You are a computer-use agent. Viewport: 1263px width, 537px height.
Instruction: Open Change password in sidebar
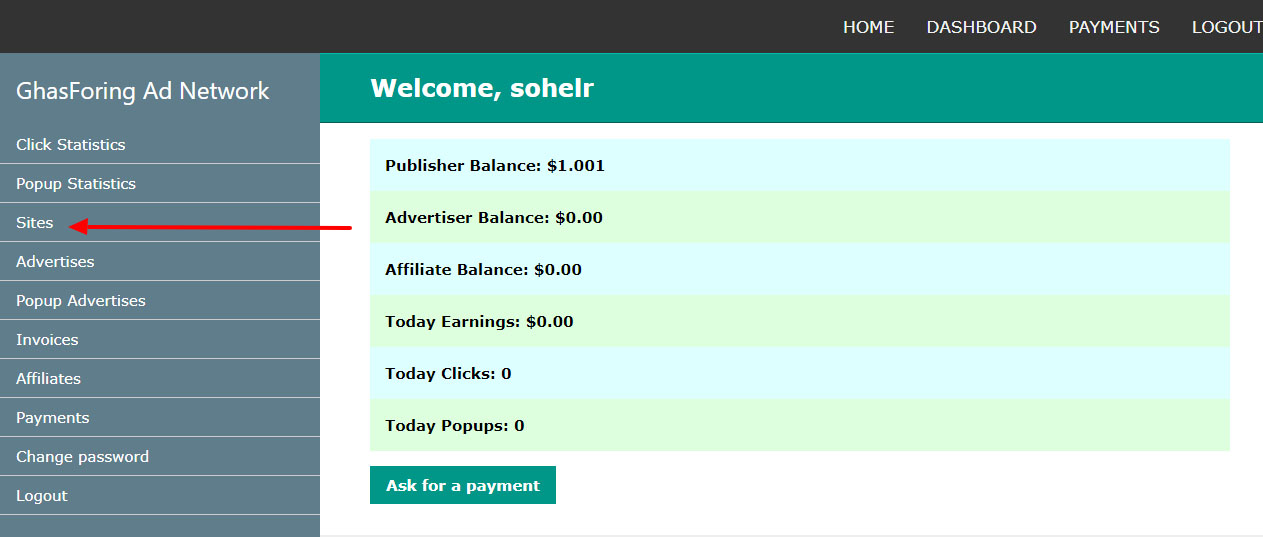(x=82, y=457)
